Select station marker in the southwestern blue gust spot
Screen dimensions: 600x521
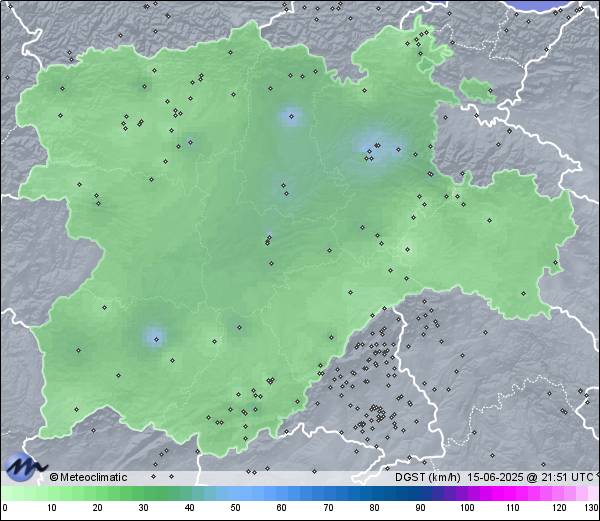click(156, 339)
